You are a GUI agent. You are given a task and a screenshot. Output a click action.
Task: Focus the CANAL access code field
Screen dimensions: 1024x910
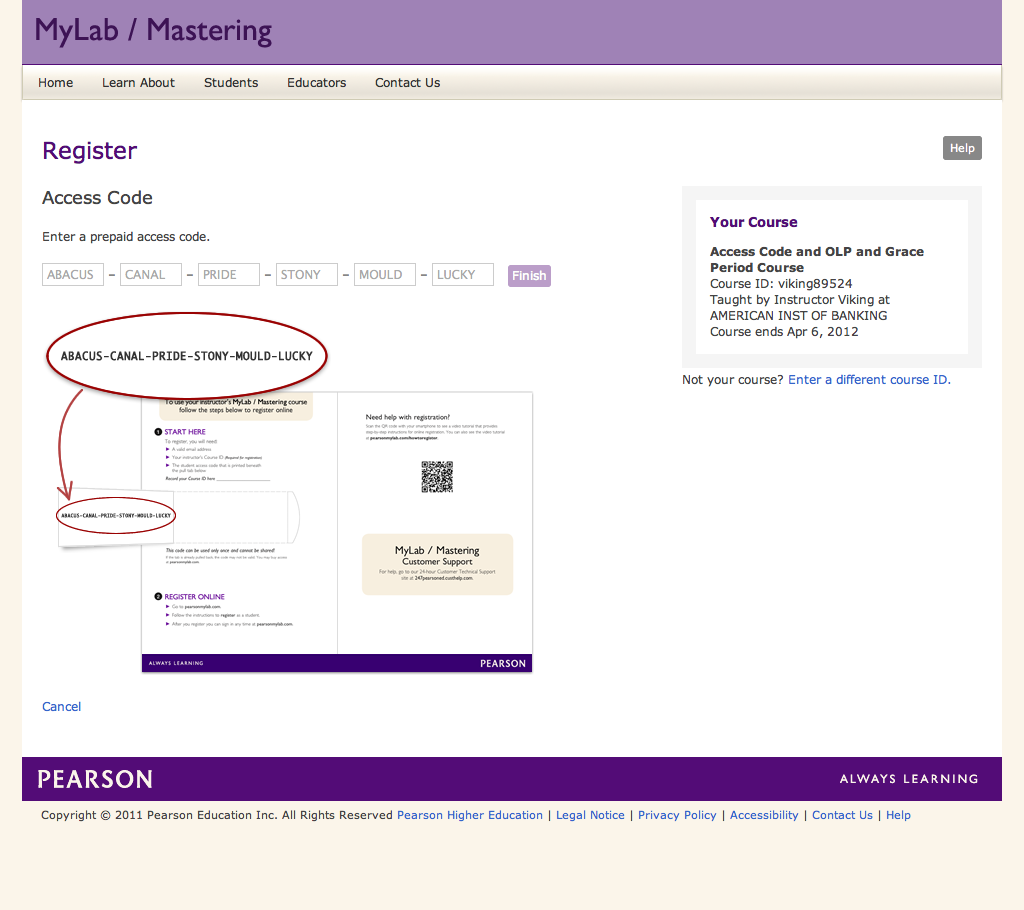(151, 274)
